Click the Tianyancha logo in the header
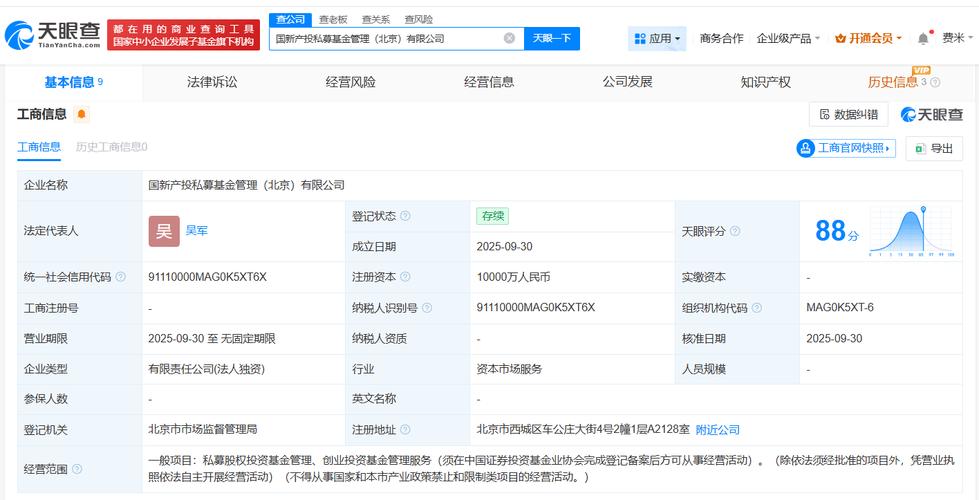The height and width of the screenshot is (500, 979). point(53,36)
